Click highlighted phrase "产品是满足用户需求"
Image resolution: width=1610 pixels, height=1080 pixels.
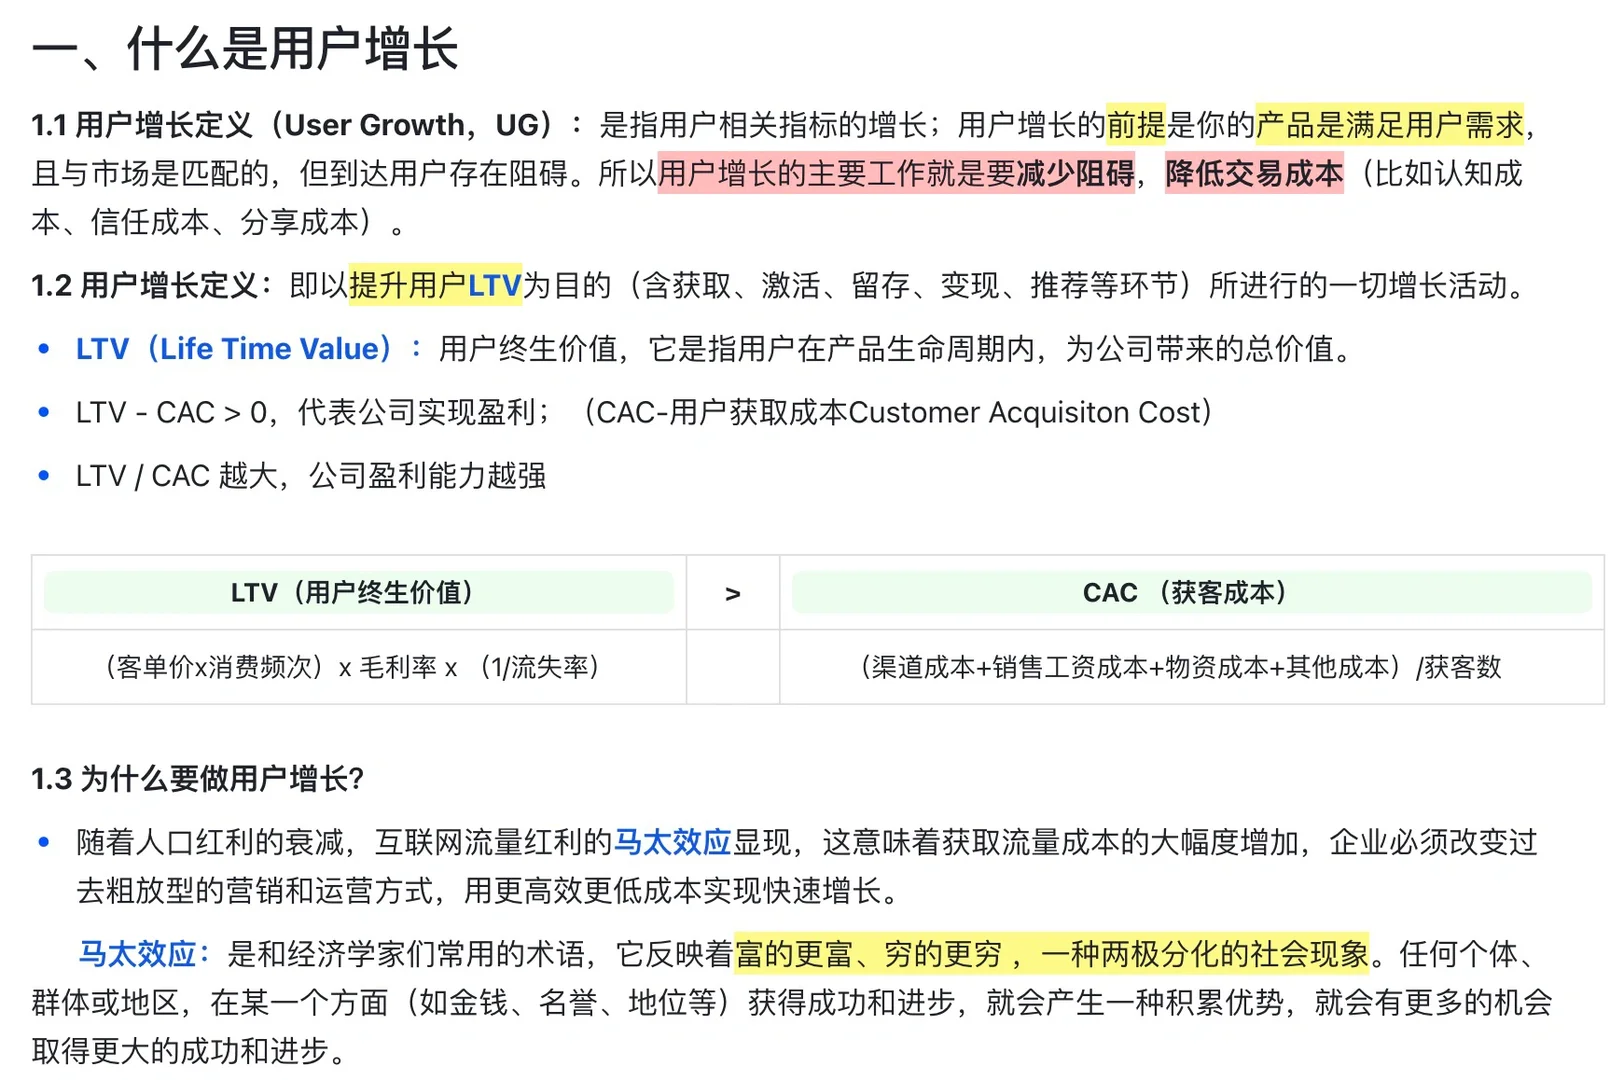(x=1390, y=125)
